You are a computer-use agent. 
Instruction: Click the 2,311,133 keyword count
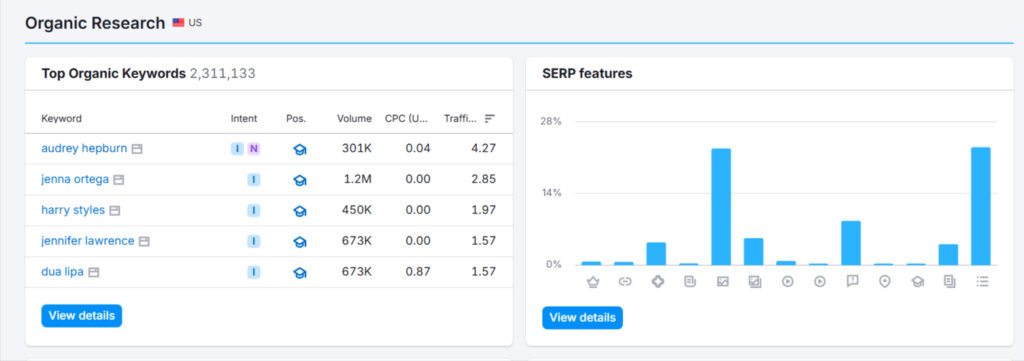tap(223, 74)
